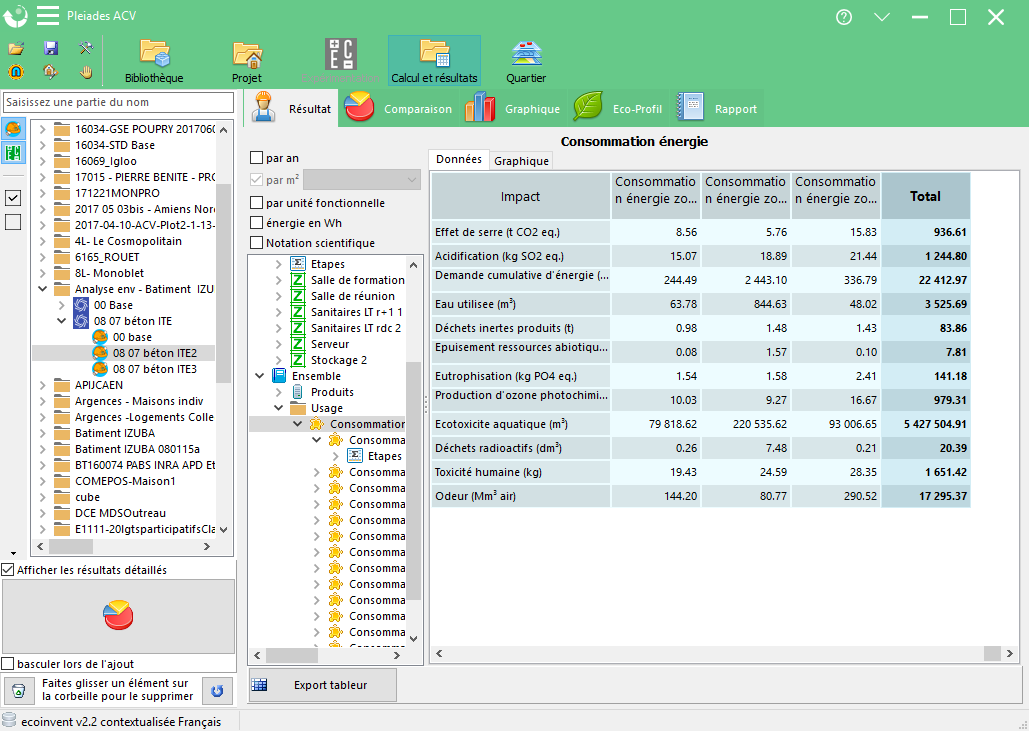
Task: Click the Total column header
Action: (x=925, y=196)
